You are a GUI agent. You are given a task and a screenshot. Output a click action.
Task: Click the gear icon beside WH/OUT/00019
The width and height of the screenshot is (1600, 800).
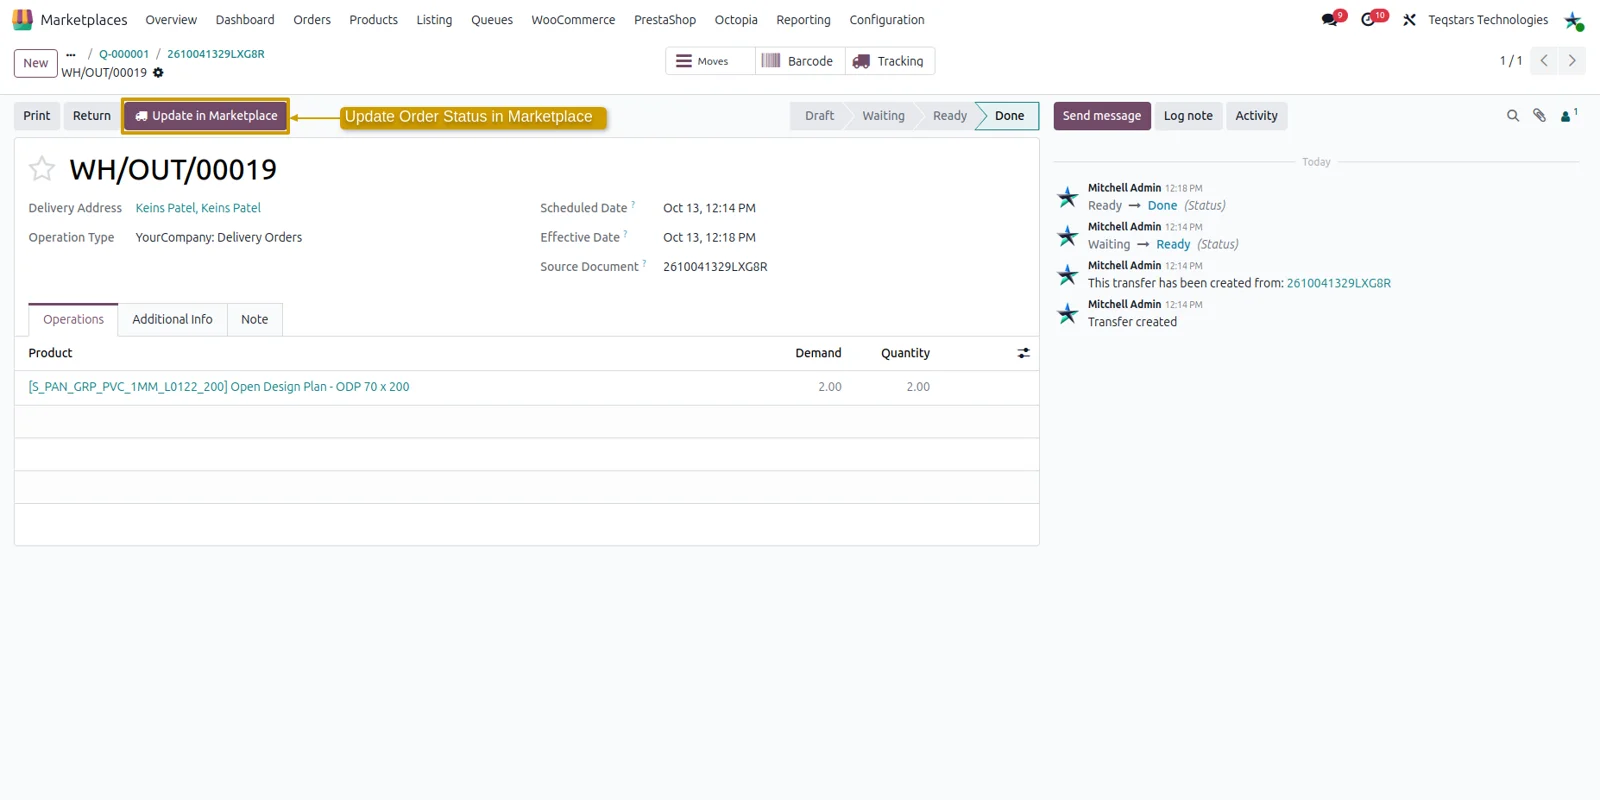tap(158, 73)
